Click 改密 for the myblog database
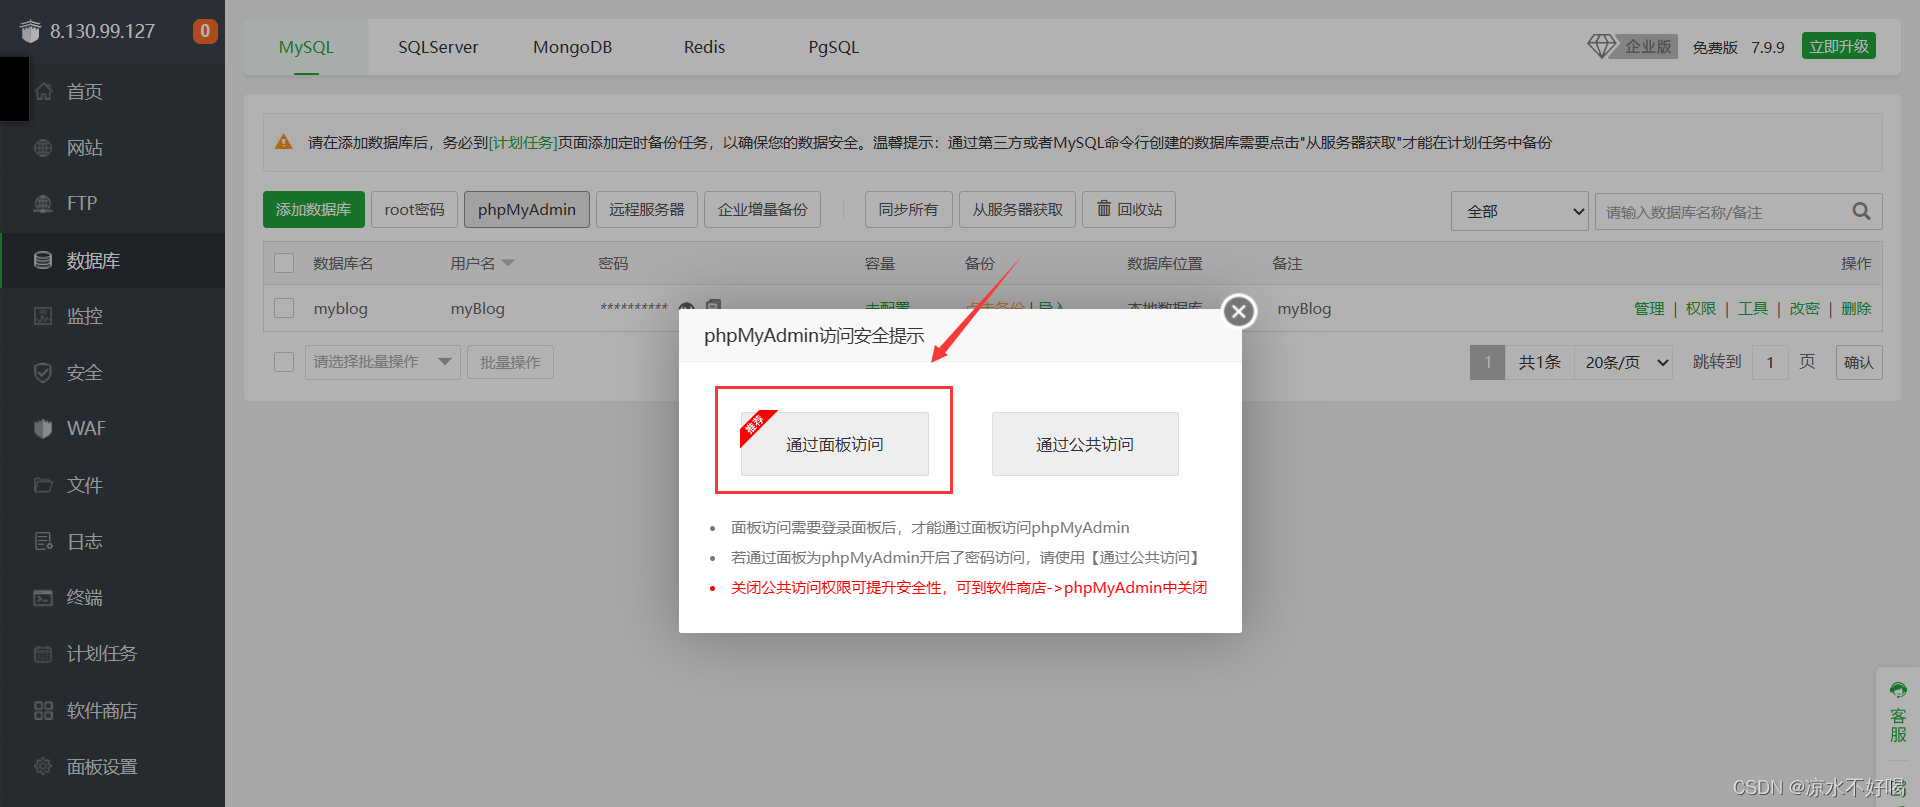1920x807 pixels. [1805, 308]
